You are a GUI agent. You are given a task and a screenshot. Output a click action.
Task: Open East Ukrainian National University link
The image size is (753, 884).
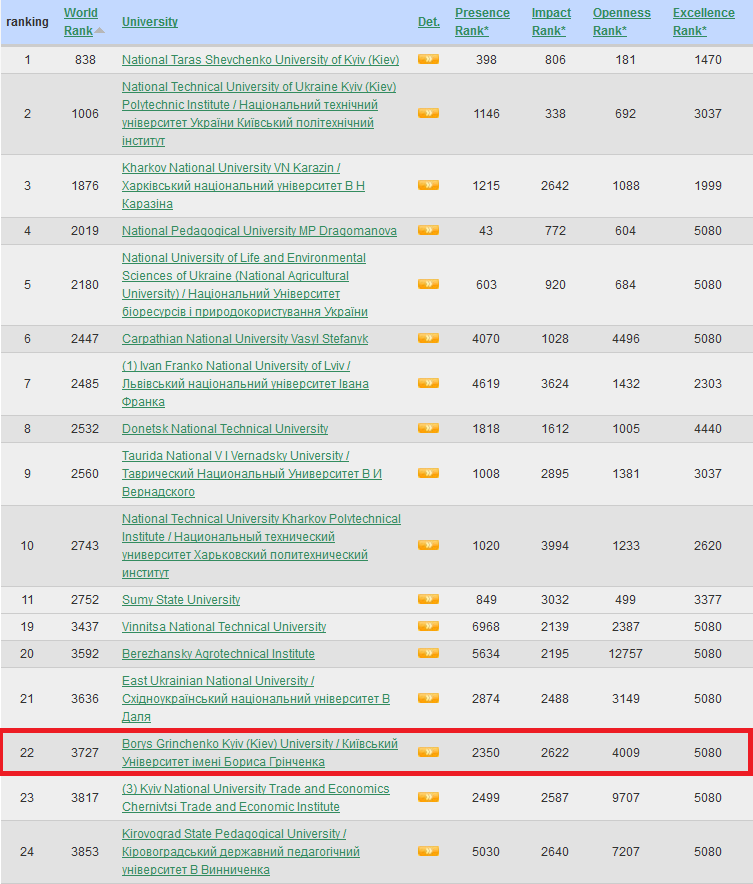[256, 699]
